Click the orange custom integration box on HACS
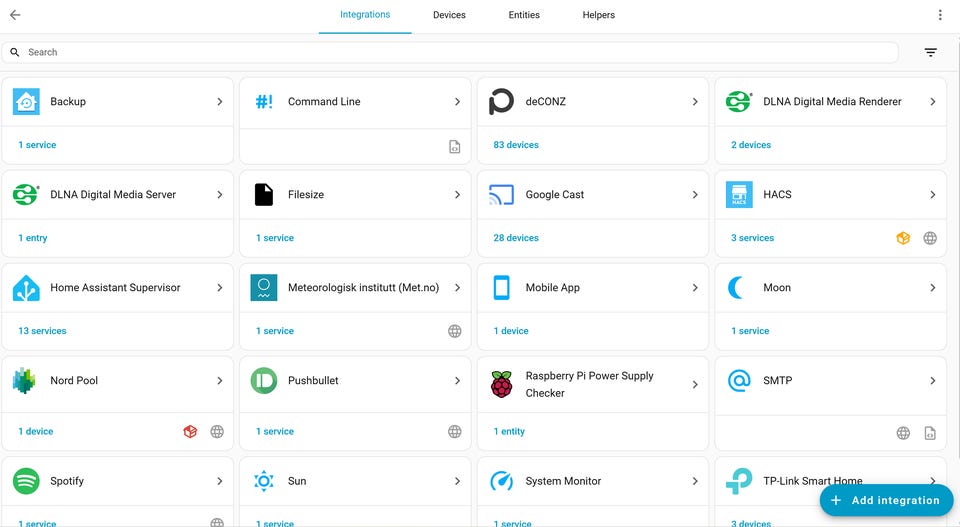The width and height of the screenshot is (960, 527). pyautogui.click(x=903, y=238)
